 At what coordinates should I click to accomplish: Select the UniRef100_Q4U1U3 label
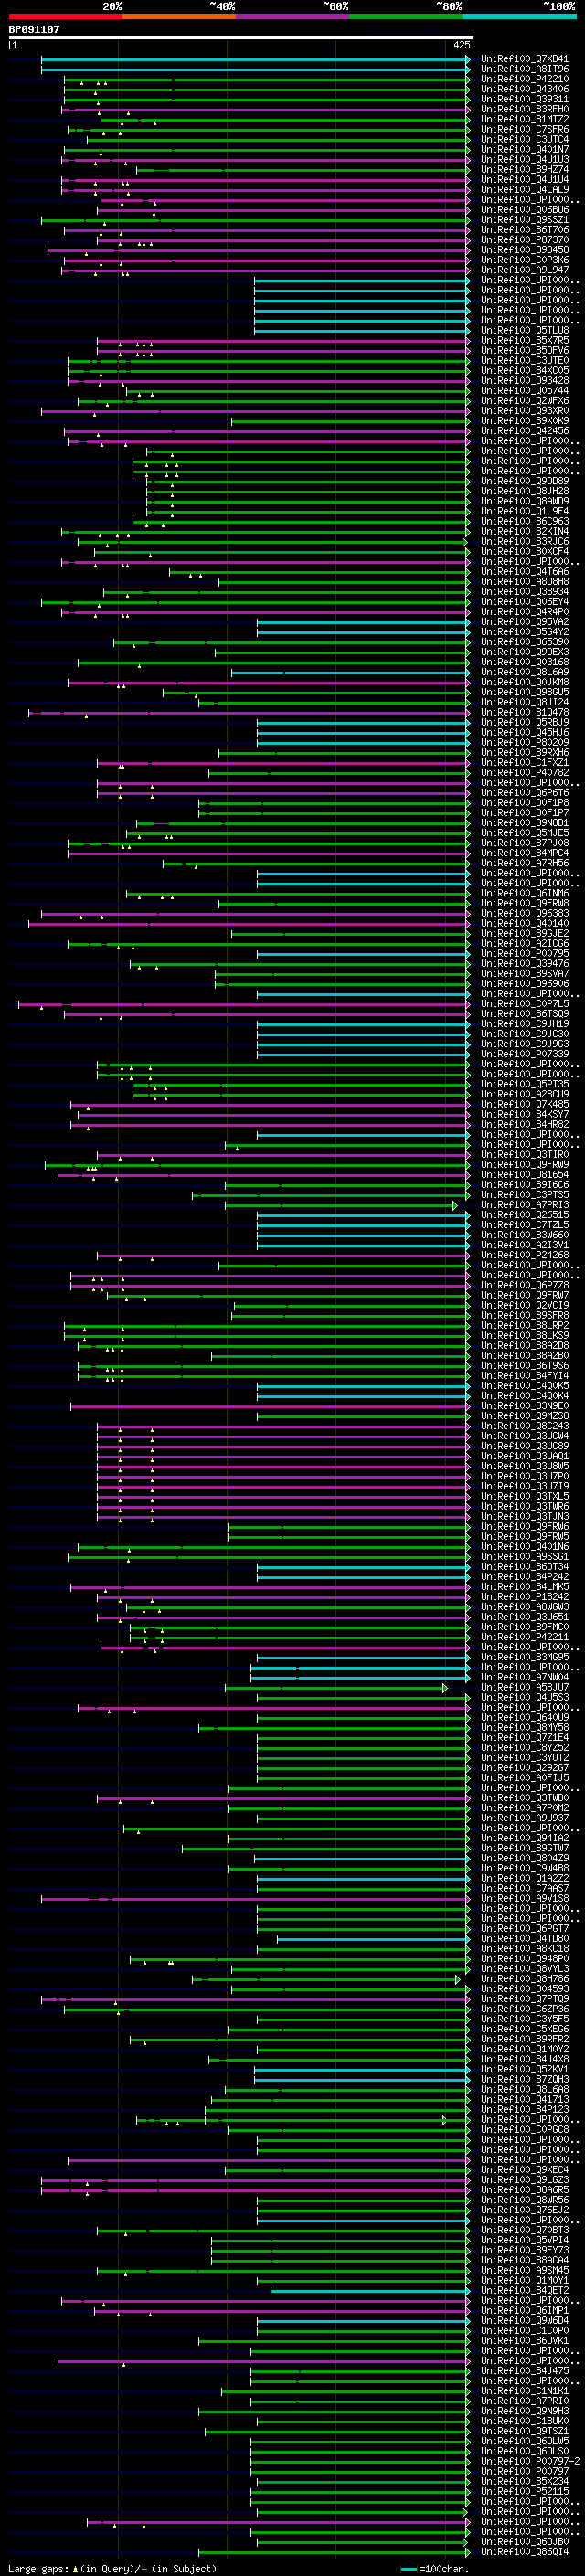524,159
